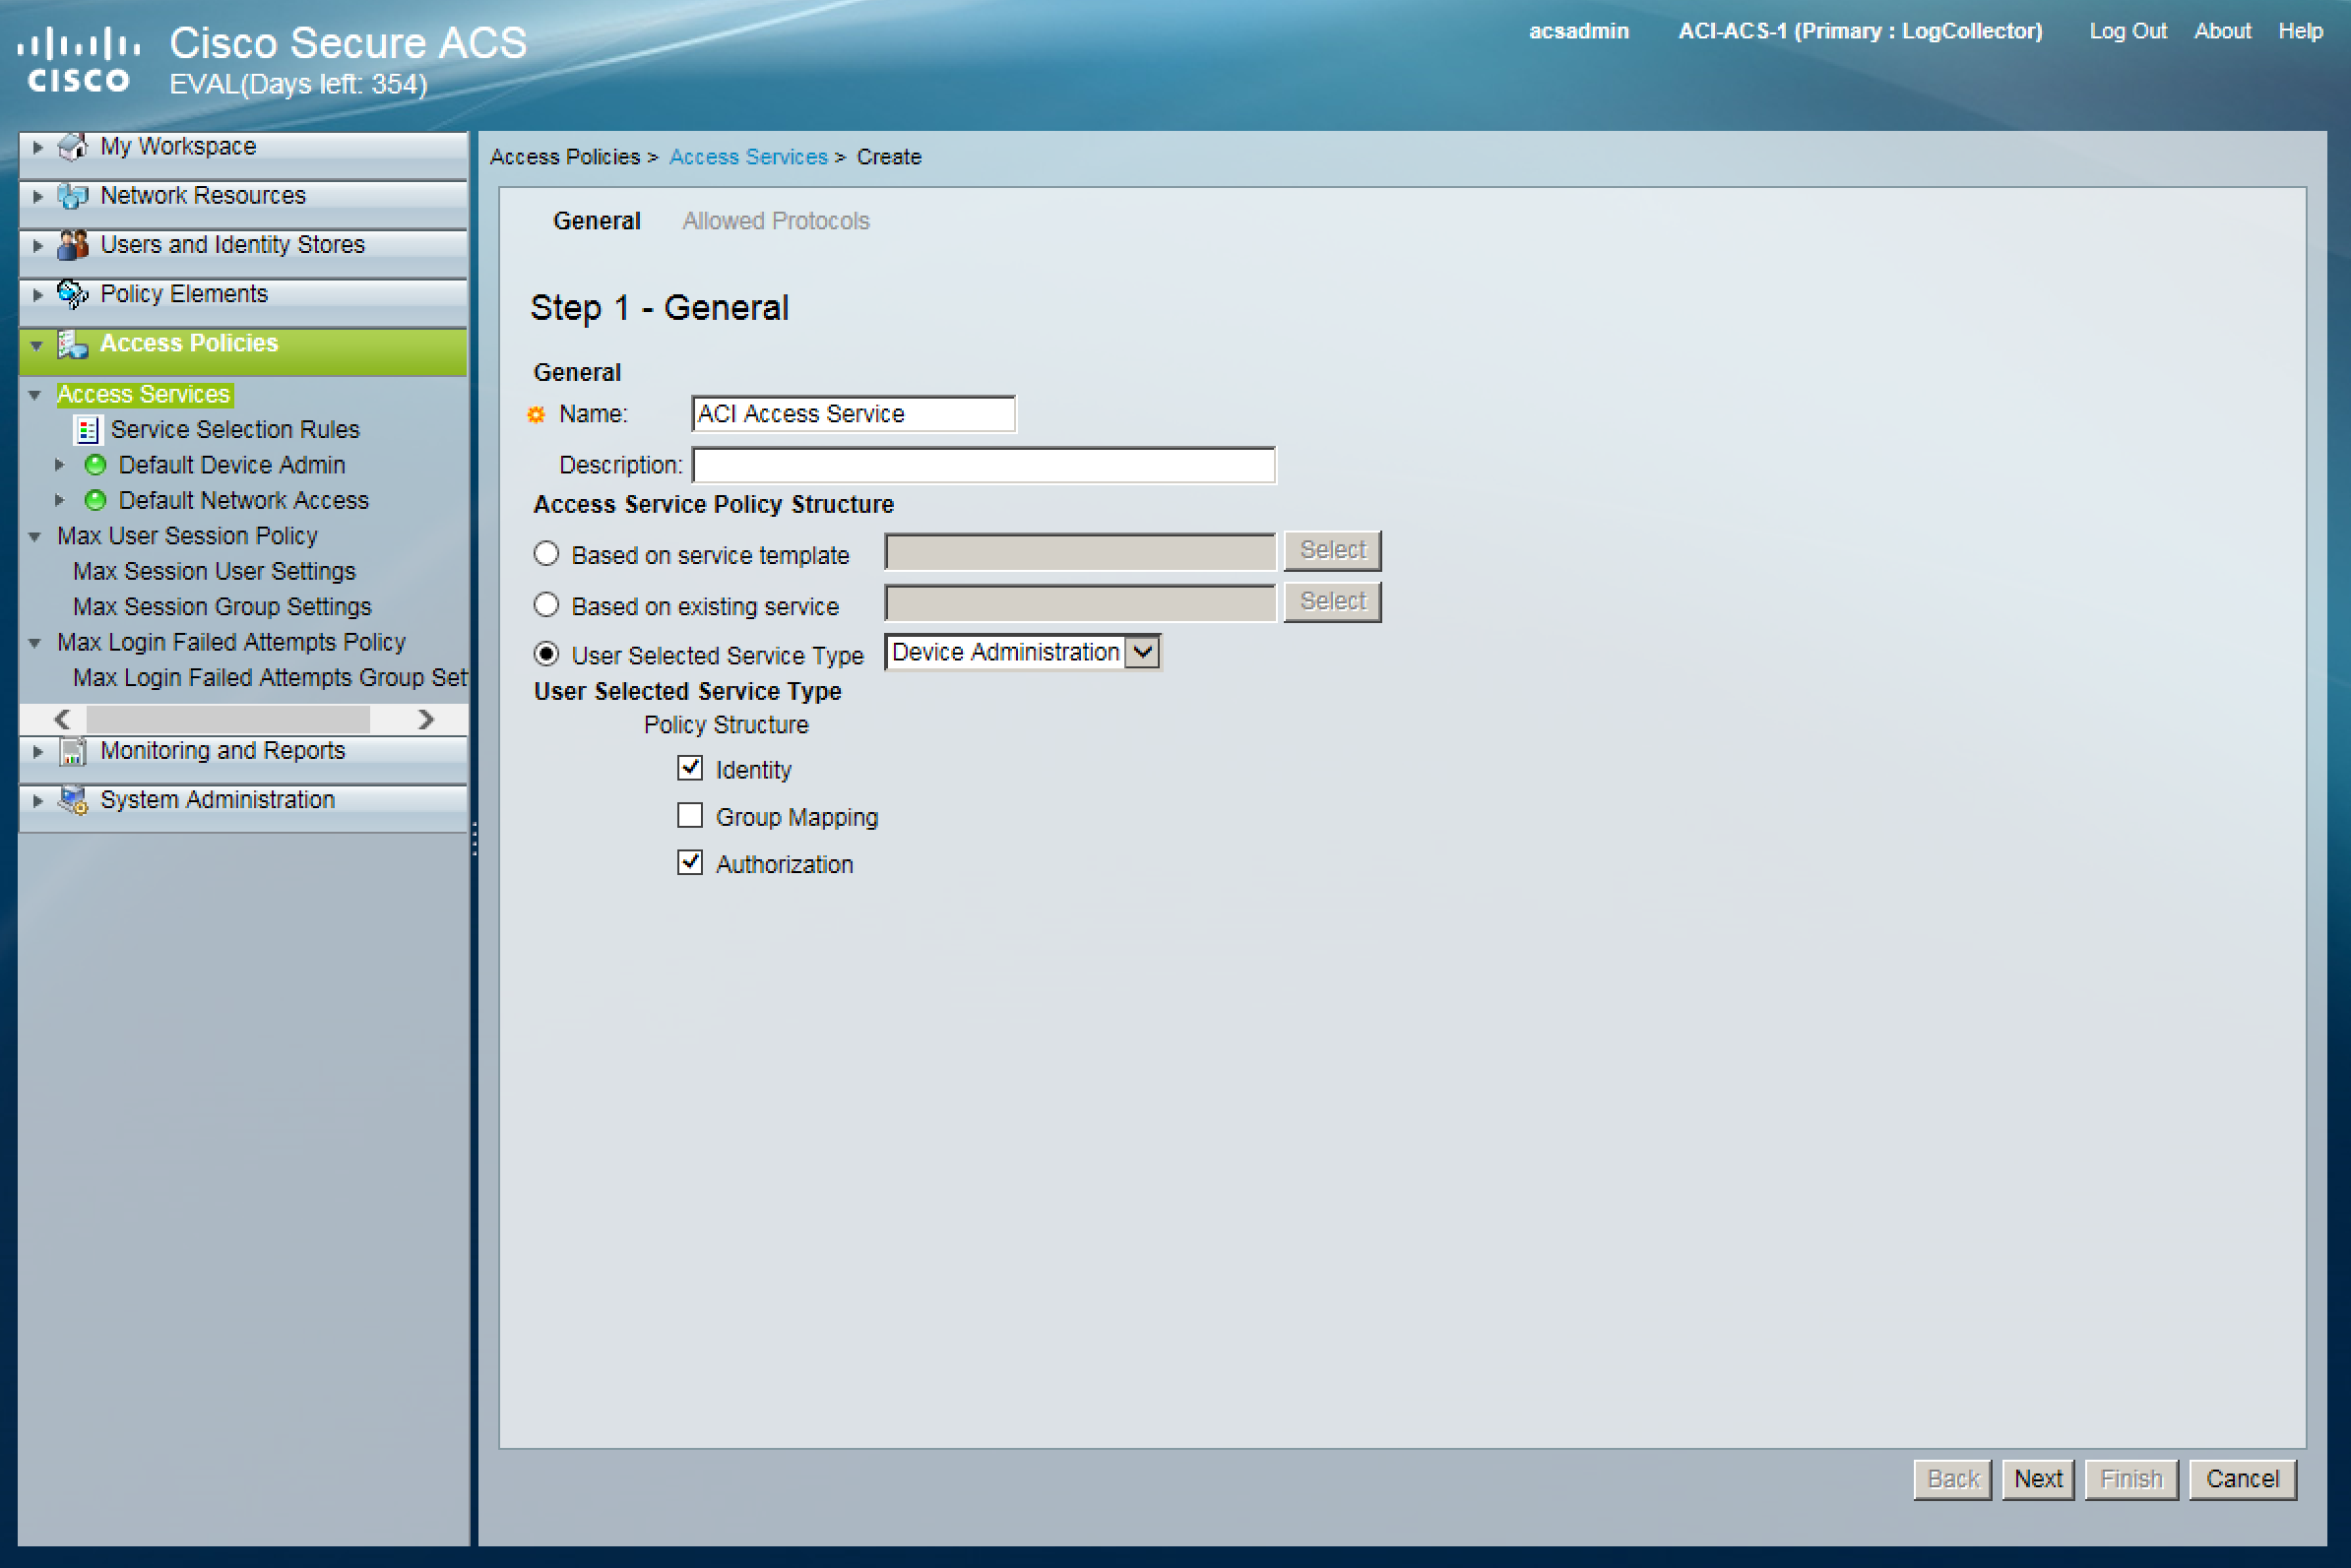The width and height of the screenshot is (2351, 1568).
Task: Open the Help menu in header
Action: [x=2299, y=31]
